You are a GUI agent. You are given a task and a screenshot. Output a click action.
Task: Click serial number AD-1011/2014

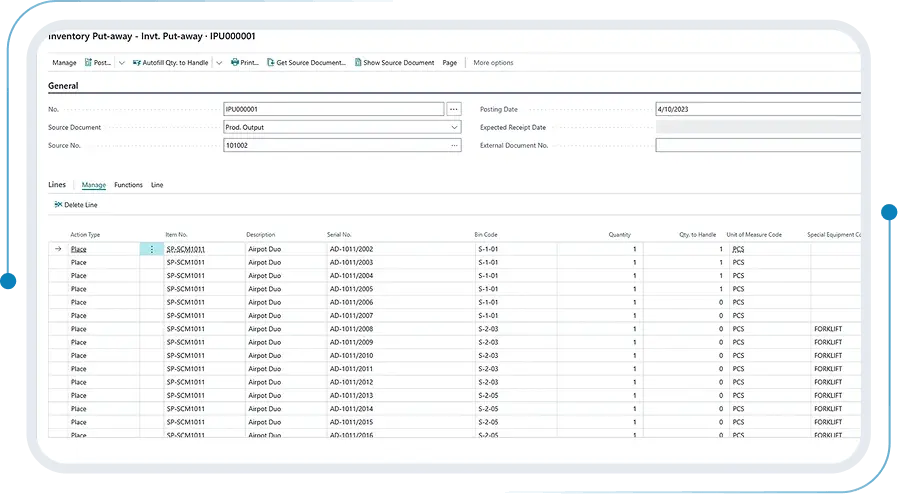(351, 409)
